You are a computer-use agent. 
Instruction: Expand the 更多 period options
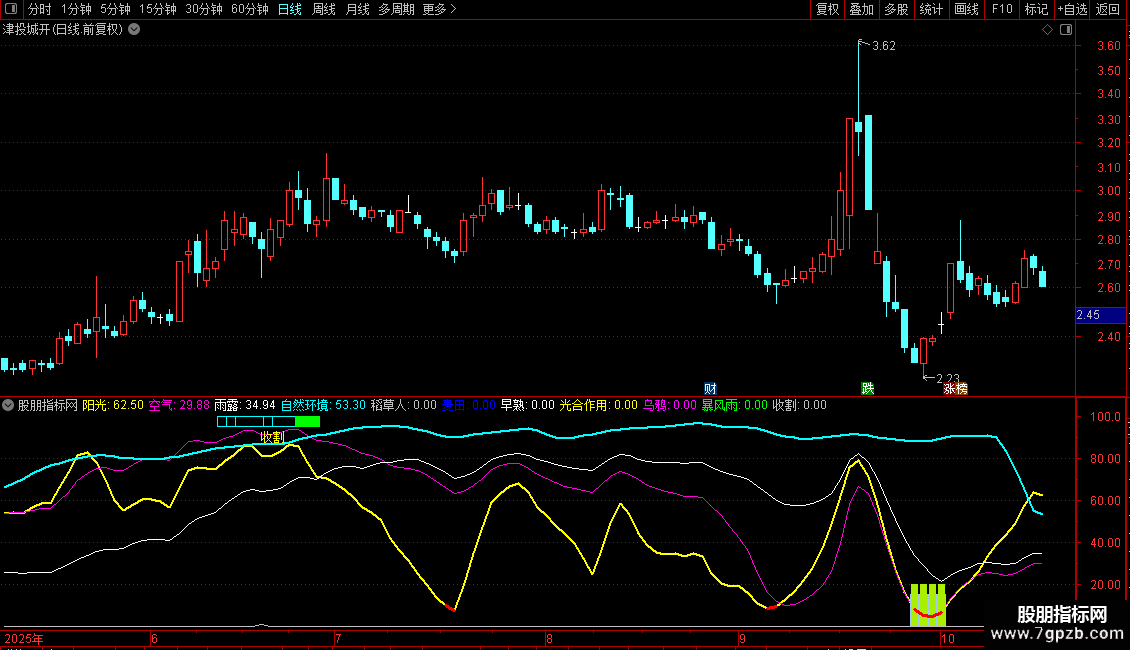(439, 9)
